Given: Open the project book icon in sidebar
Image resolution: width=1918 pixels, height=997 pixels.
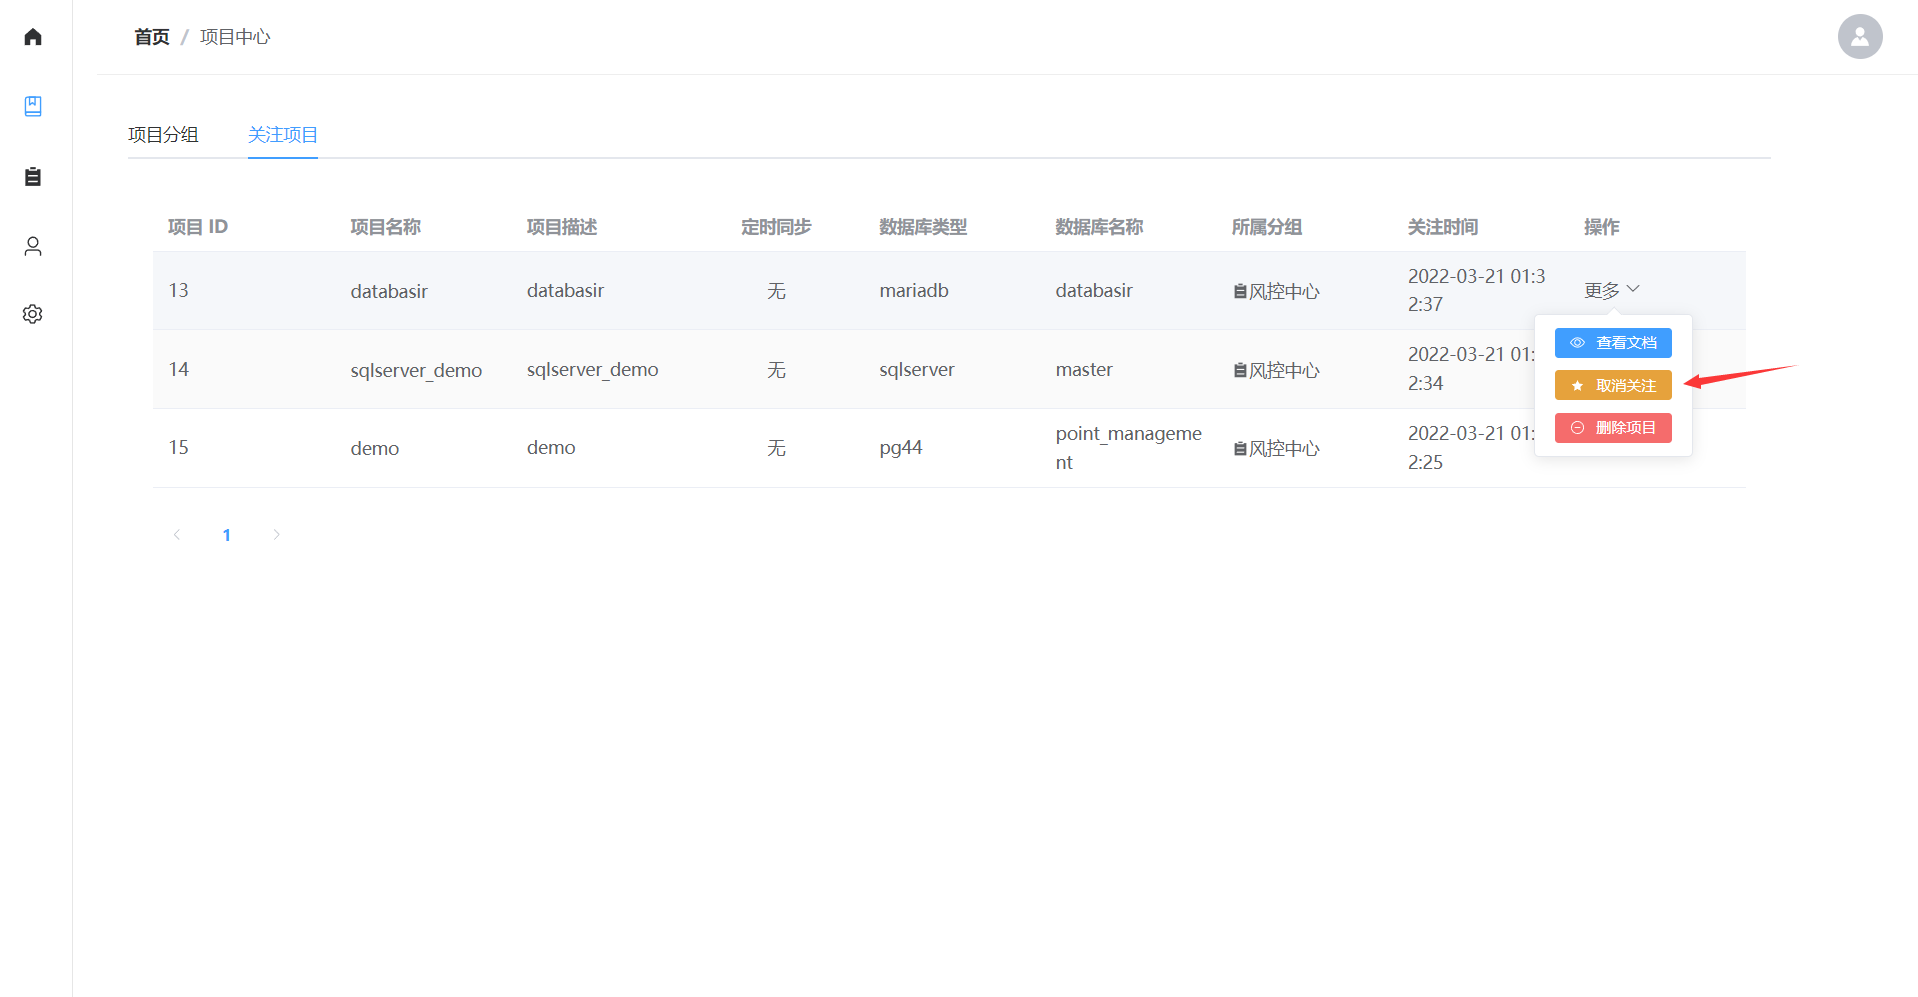Looking at the screenshot, I should coord(33,106).
